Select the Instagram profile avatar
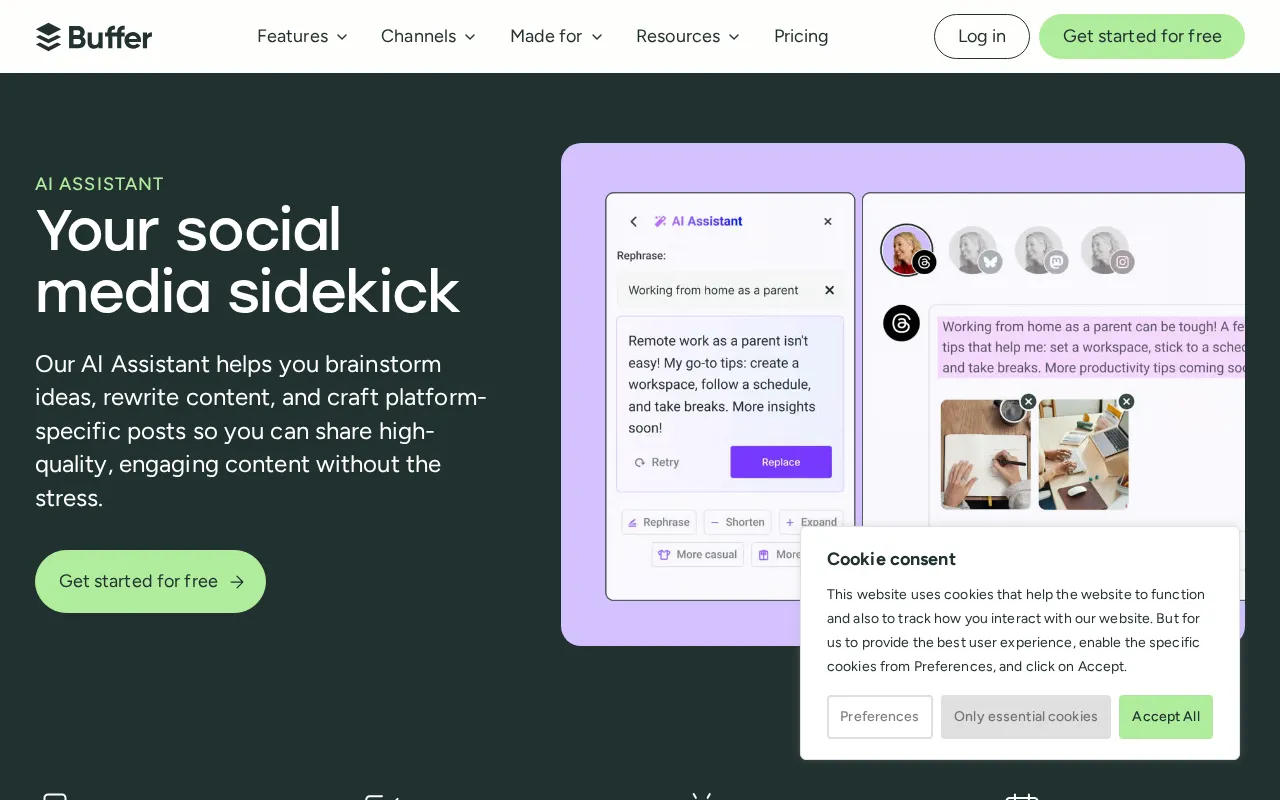The height and width of the screenshot is (800, 1280). point(1106,250)
